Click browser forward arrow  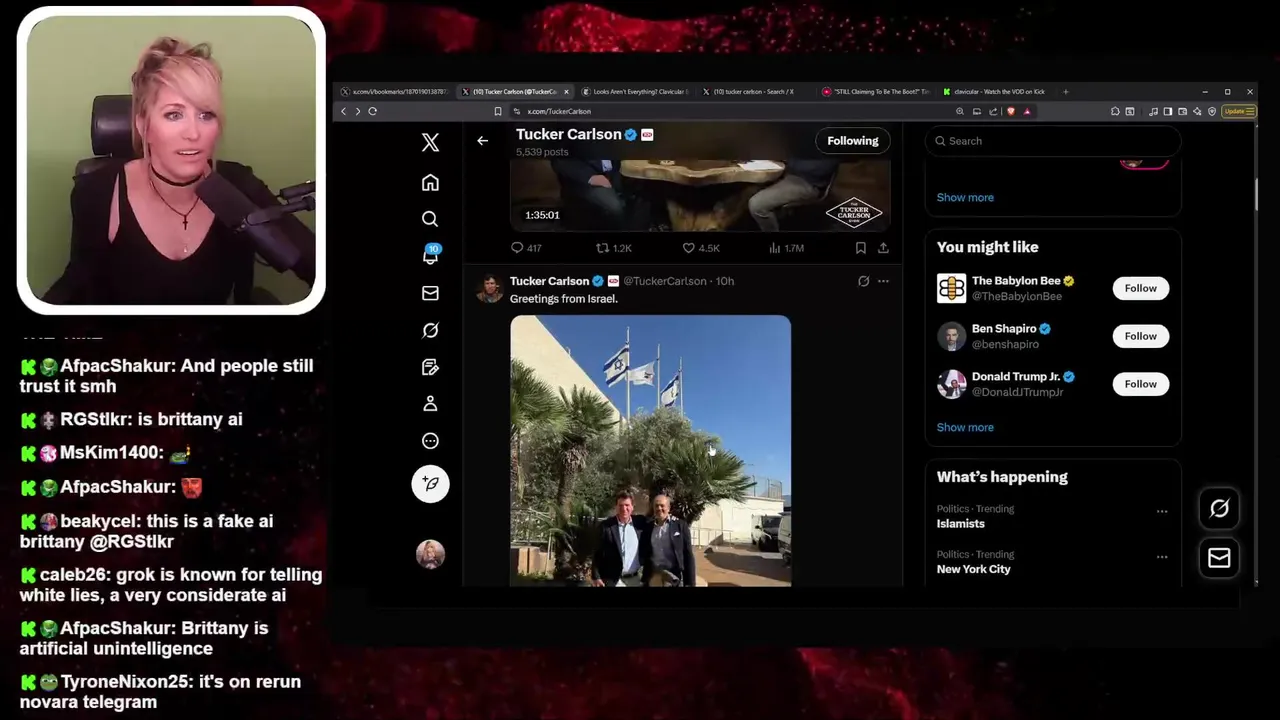[x=357, y=111]
